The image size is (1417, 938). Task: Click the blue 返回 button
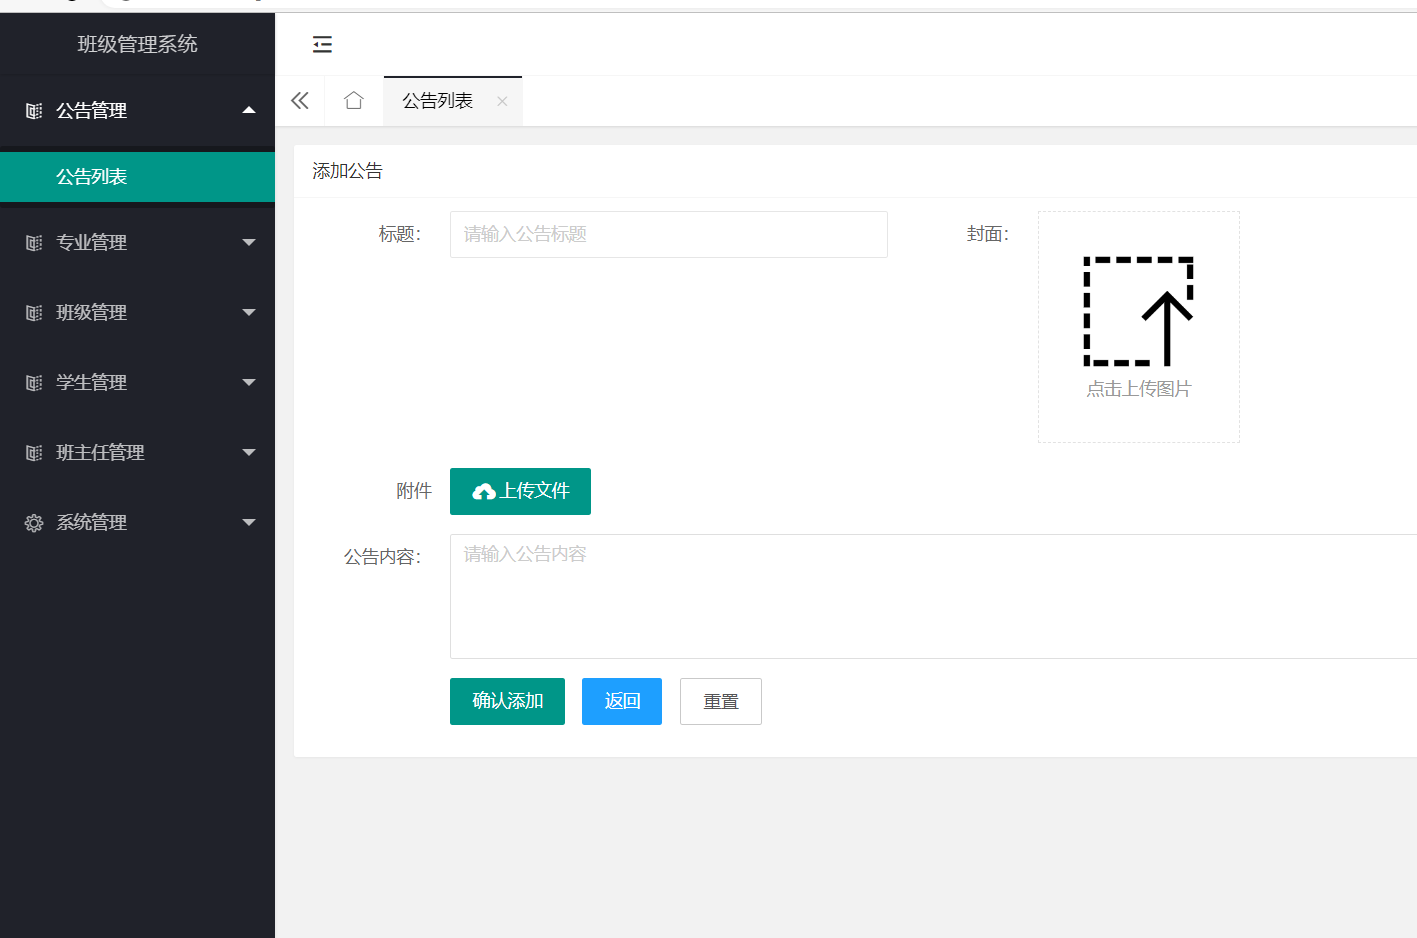coord(622,701)
